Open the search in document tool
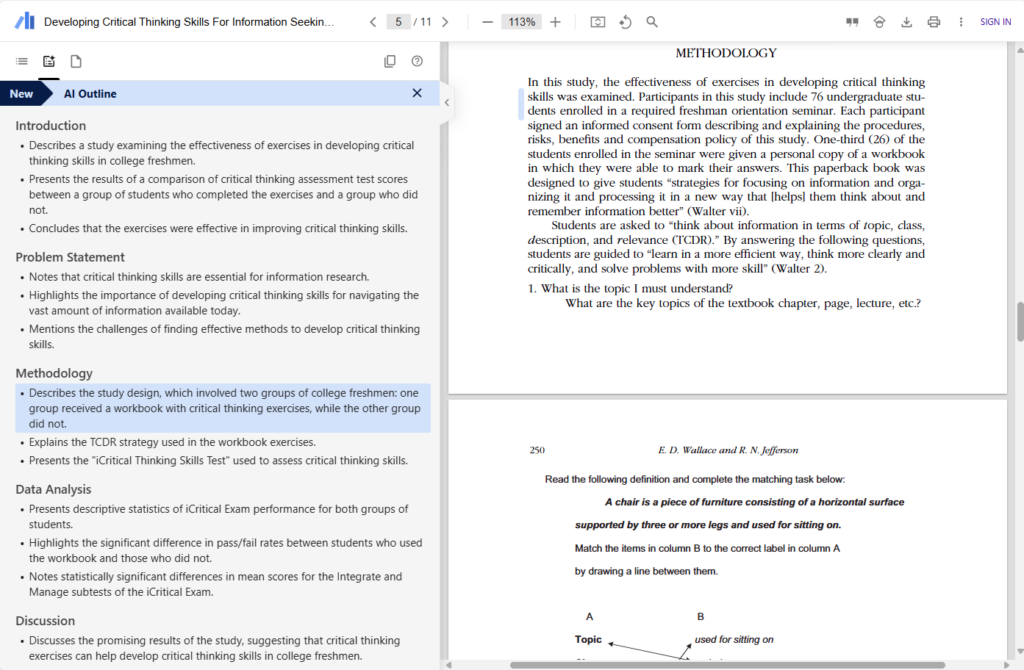This screenshot has height=670, width=1024. 652,22
